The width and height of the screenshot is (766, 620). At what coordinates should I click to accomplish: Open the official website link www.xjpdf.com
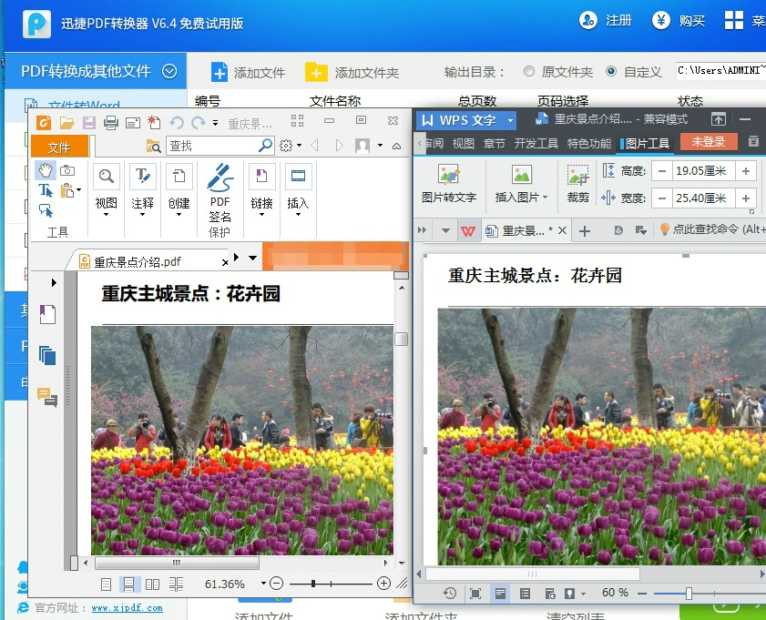pos(127,608)
